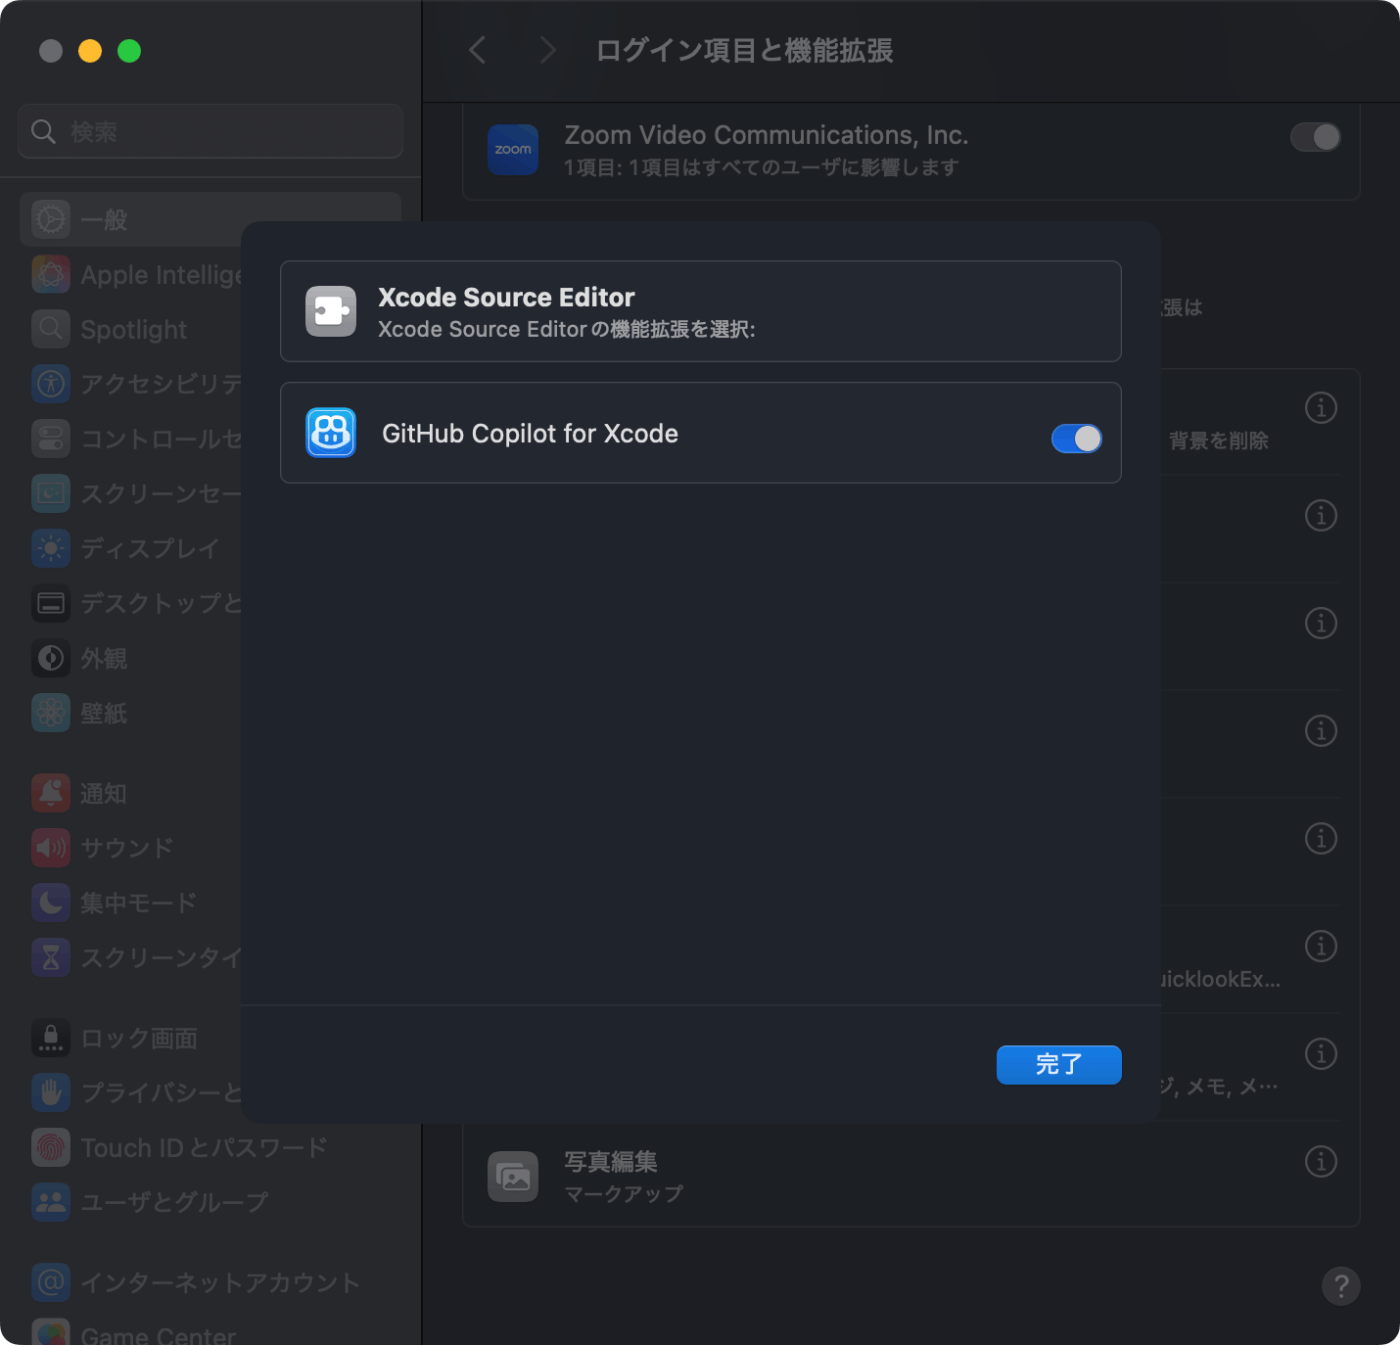Click the スクリーンタイム hourglass icon
Viewport: 1400px width, 1345px height.
tap(51, 958)
